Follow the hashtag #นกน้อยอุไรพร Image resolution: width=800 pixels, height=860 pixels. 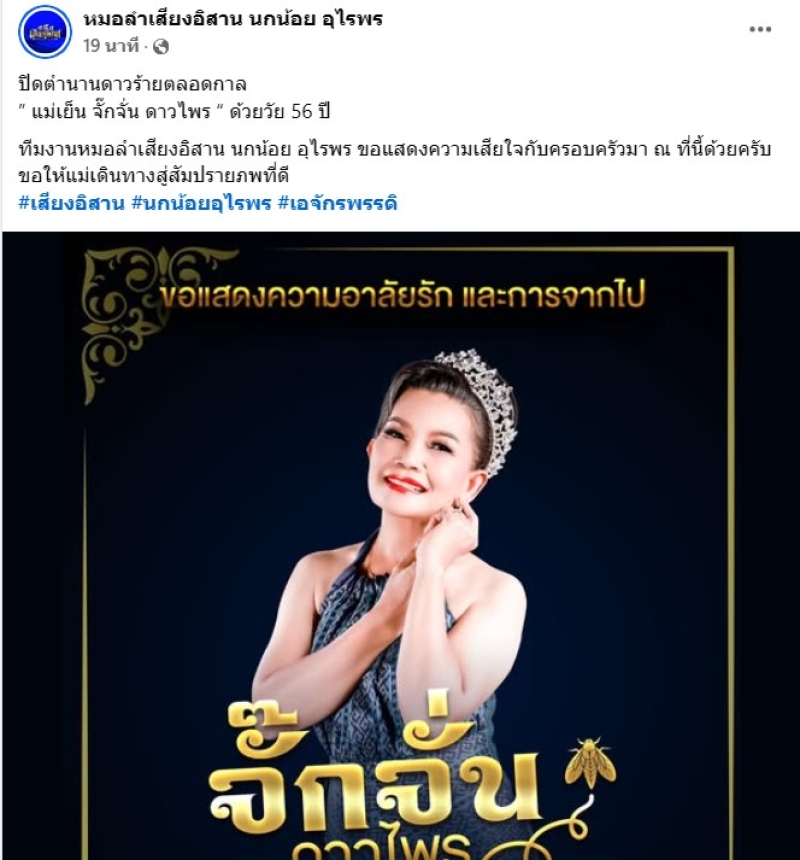(202, 203)
